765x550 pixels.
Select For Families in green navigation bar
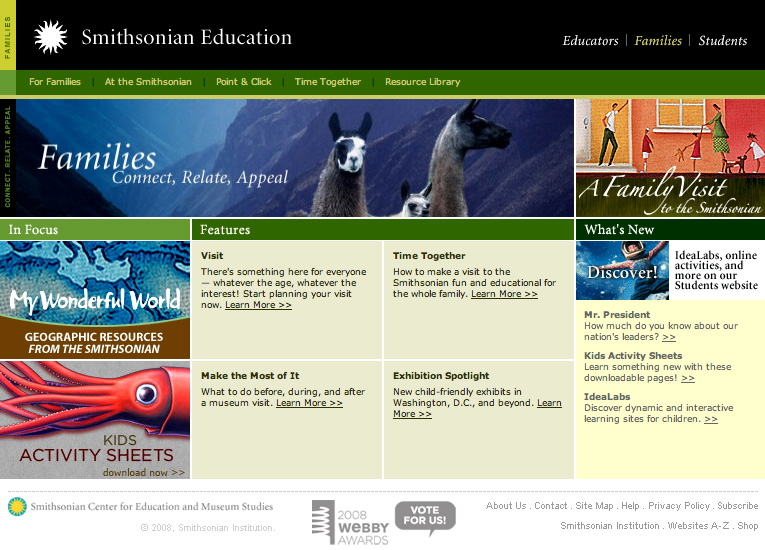(55, 82)
